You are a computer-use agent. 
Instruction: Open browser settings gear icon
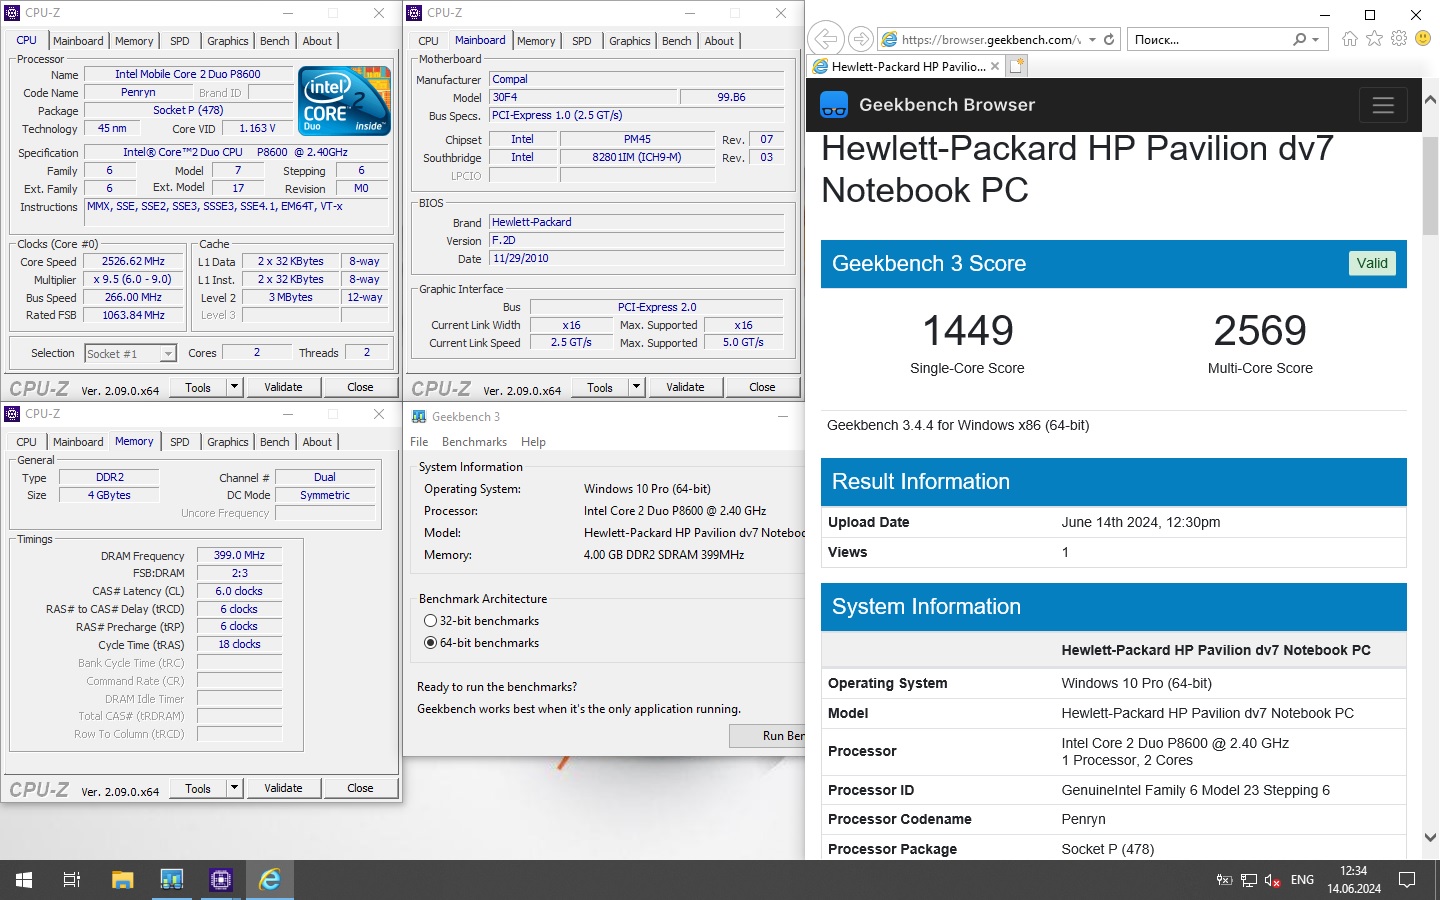point(1399,38)
